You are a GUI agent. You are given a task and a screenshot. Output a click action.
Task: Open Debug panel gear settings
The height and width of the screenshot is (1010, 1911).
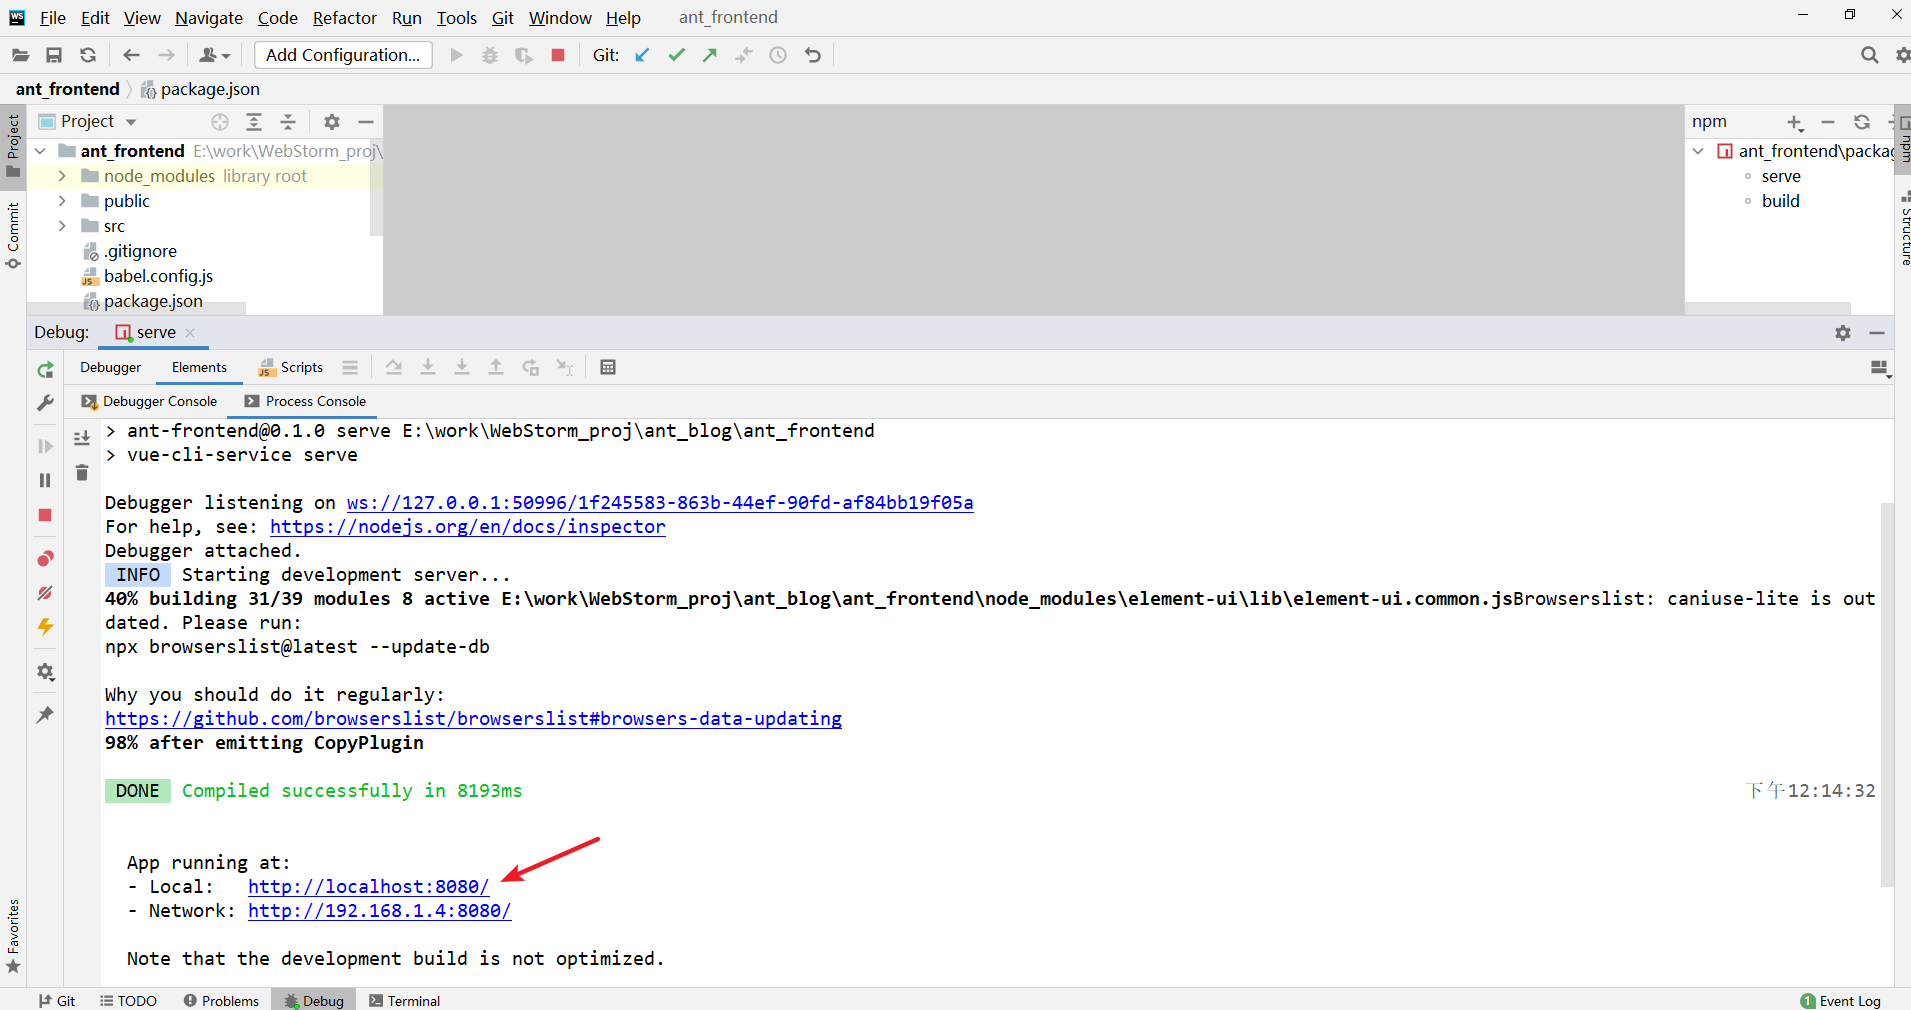(x=1843, y=333)
